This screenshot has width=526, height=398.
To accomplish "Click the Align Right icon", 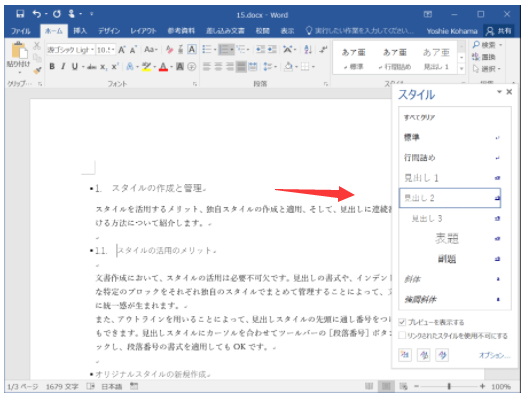I will tap(229, 66).
